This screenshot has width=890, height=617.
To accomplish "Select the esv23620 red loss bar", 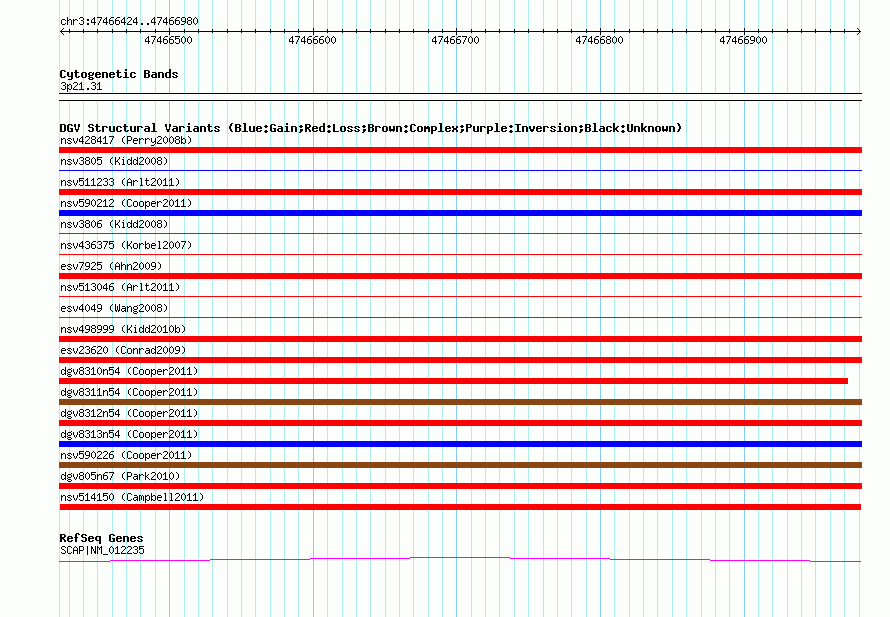I will [460, 360].
